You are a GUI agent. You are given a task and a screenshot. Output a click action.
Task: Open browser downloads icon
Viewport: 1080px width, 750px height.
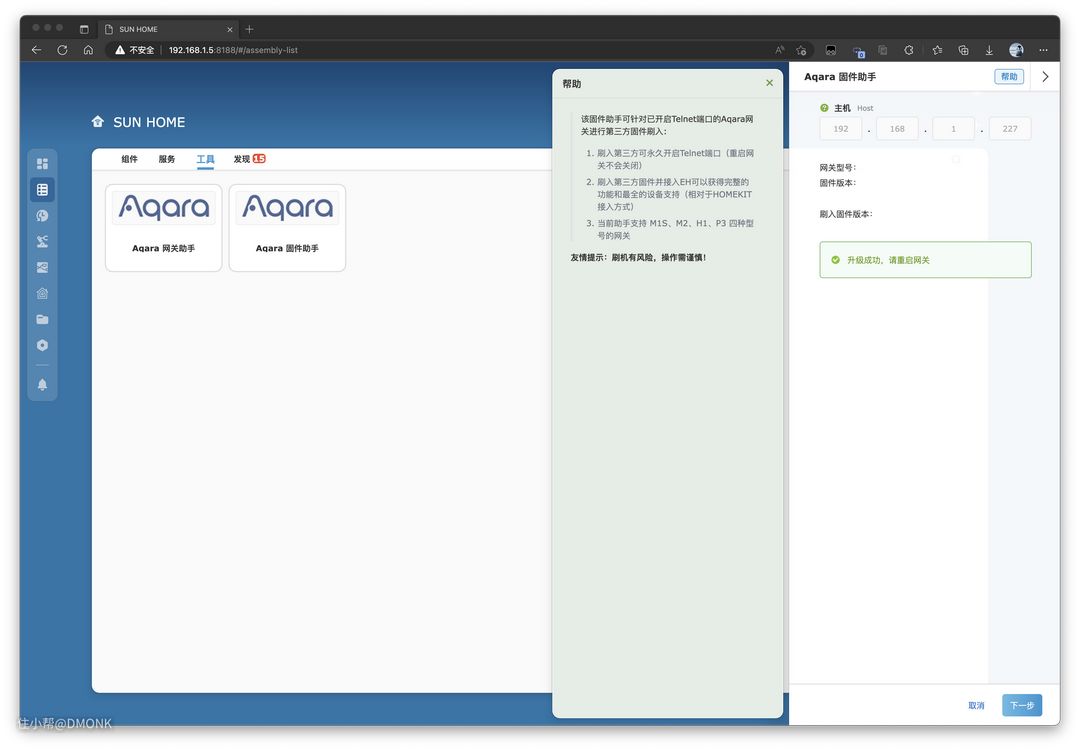click(989, 50)
